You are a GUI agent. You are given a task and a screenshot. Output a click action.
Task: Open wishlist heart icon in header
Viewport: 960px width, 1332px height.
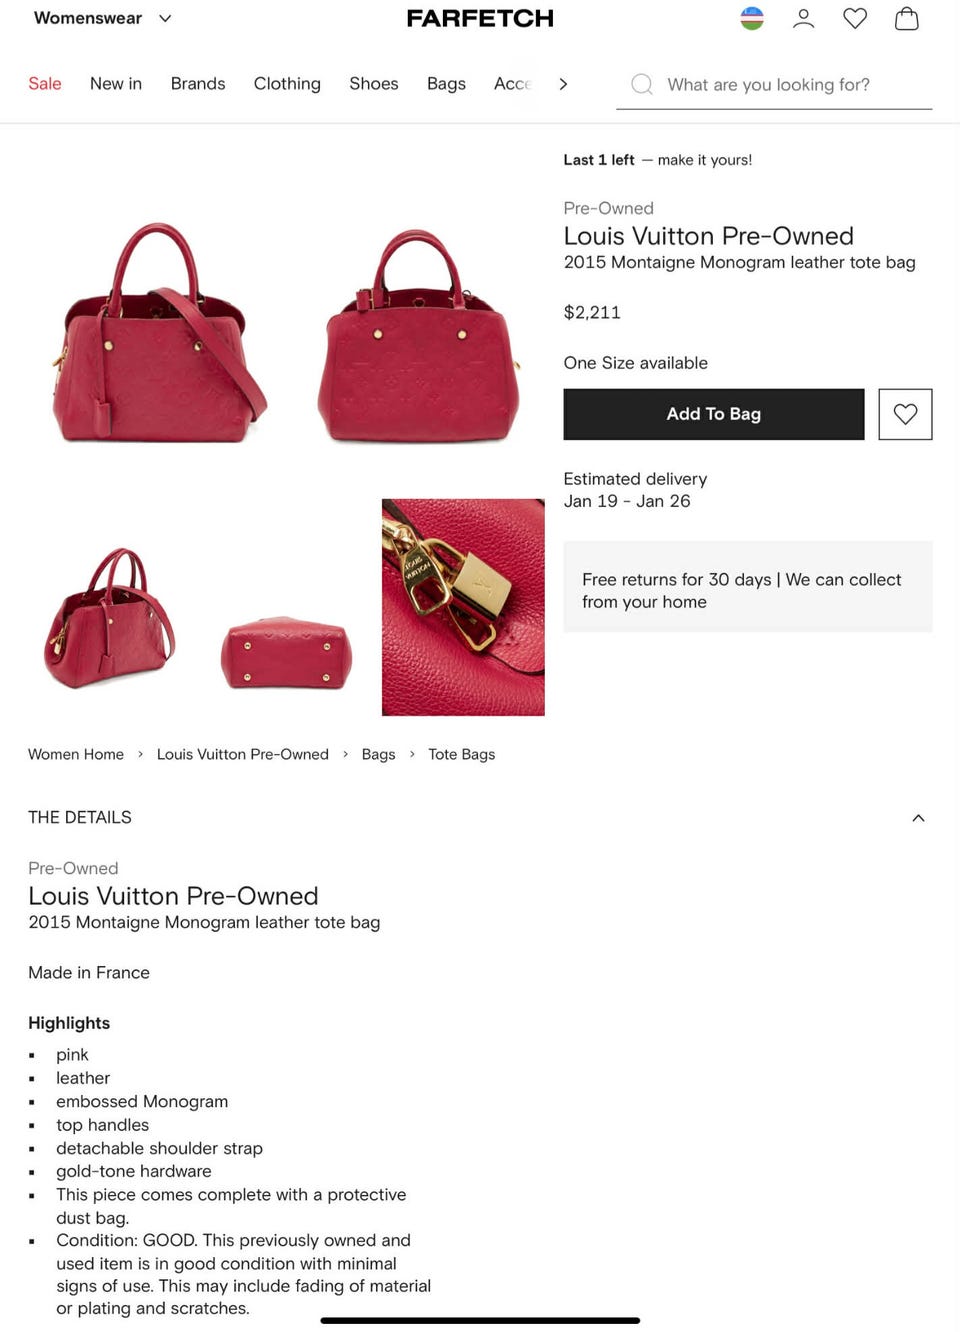click(x=855, y=18)
